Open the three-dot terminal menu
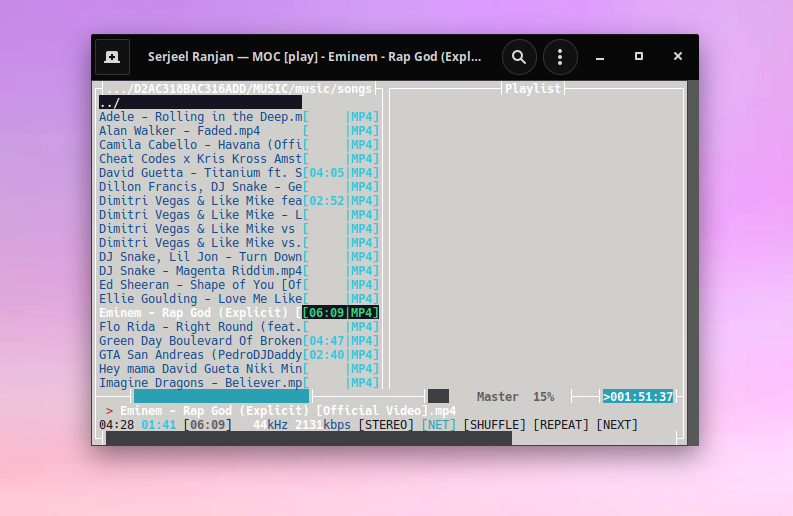Image resolution: width=793 pixels, height=516 pixels. [560, 57]
